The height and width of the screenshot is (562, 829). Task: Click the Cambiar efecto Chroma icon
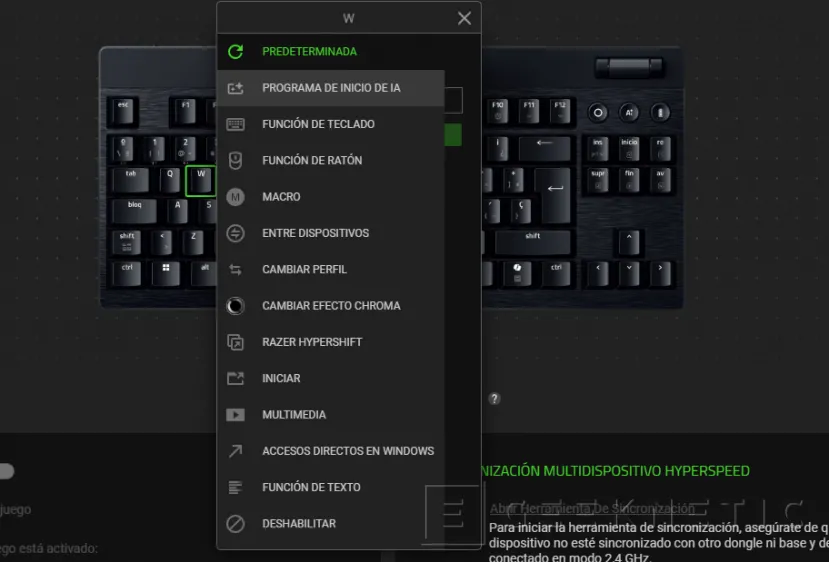click(x=235, y=306)
